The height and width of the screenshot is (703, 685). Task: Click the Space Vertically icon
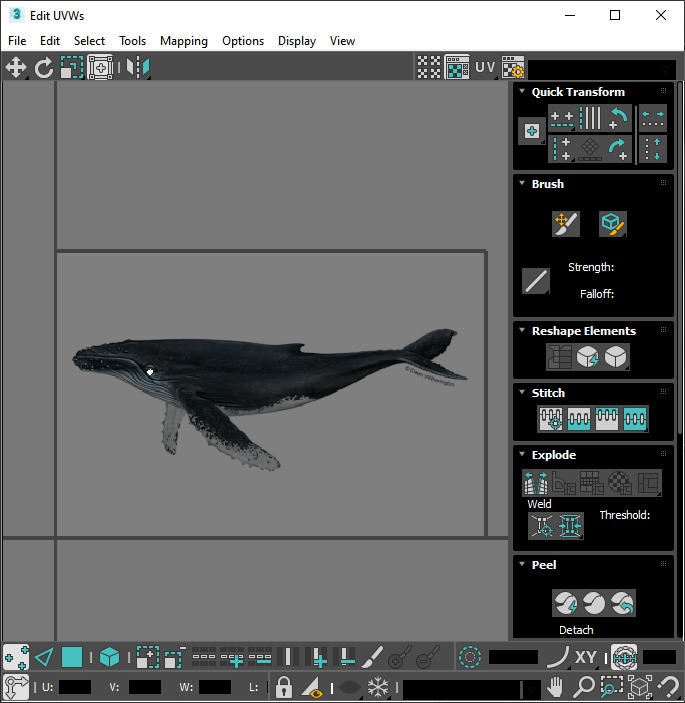[653, 149]
